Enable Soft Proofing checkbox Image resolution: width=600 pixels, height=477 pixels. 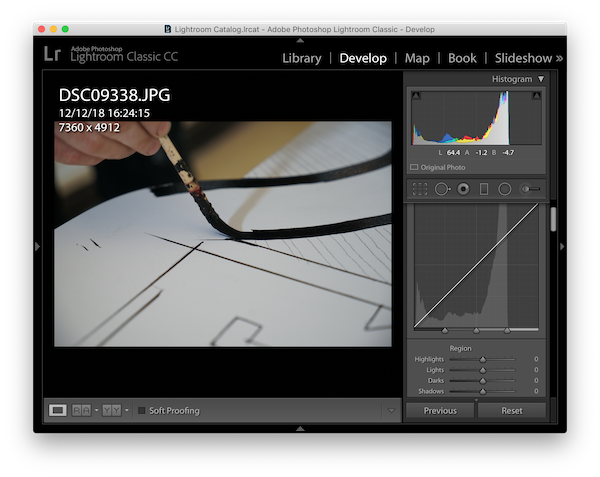pos(142,410)
